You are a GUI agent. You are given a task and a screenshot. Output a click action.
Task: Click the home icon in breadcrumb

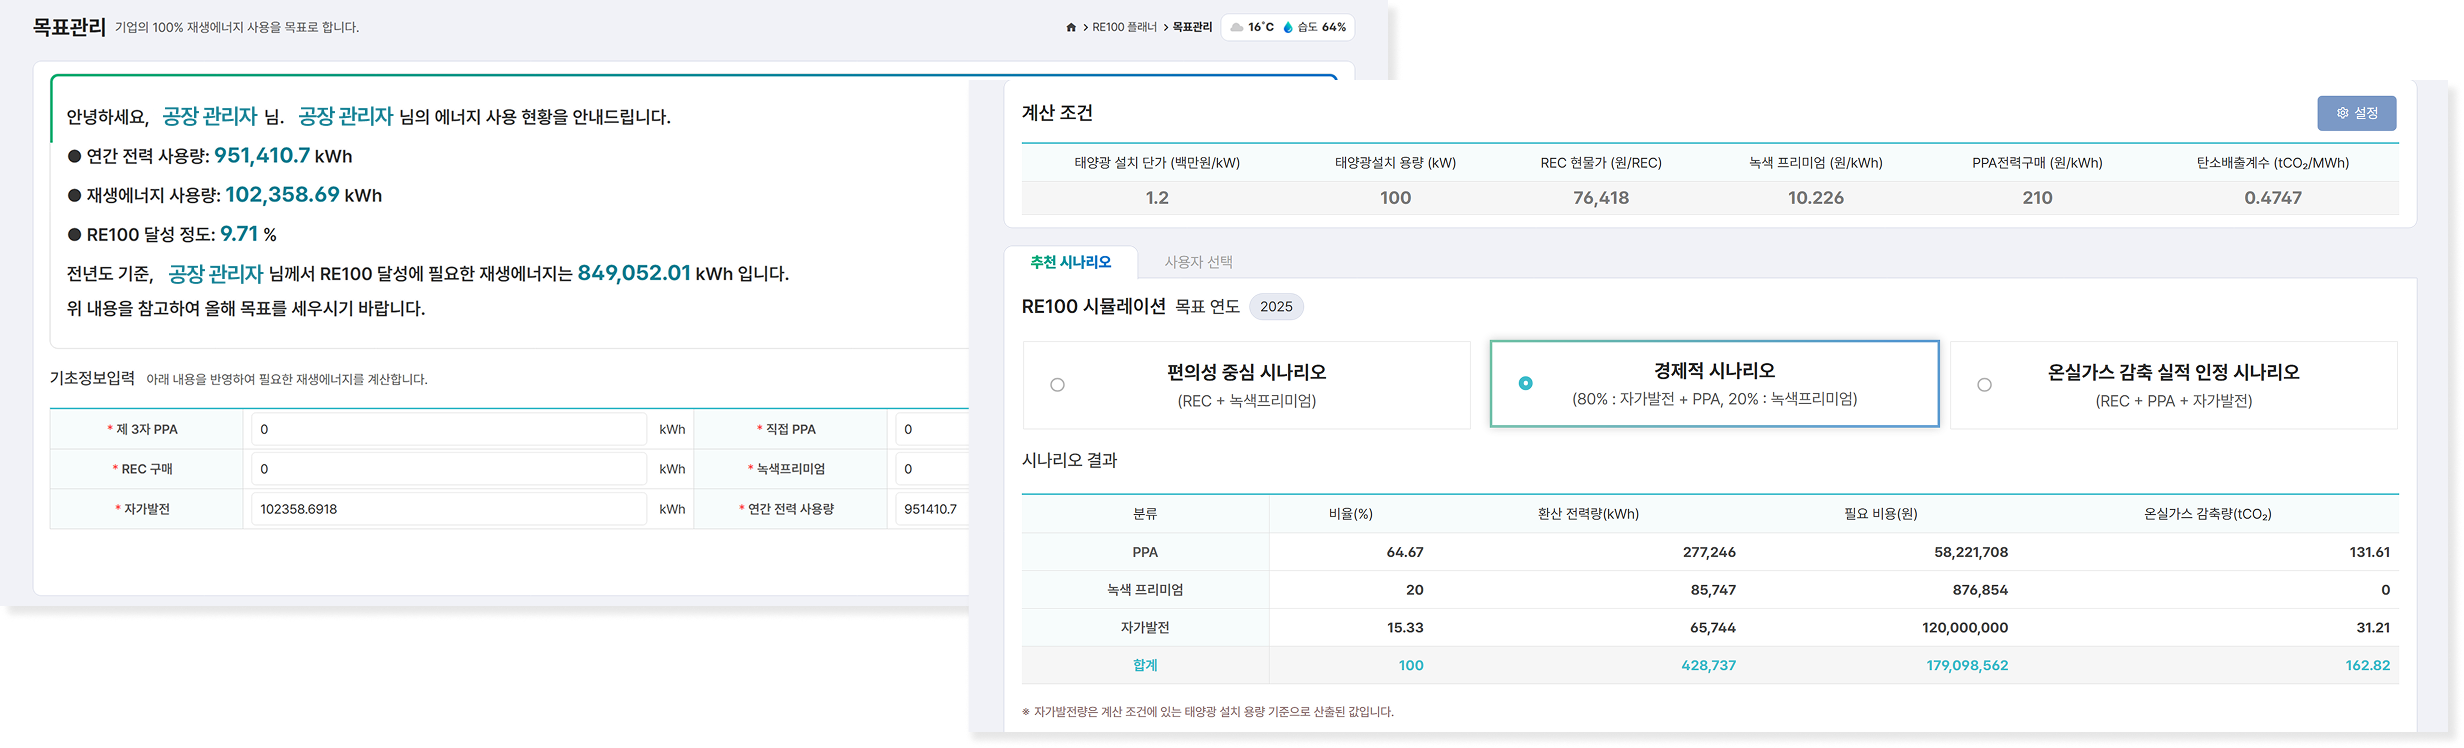tap(1071, 27)
